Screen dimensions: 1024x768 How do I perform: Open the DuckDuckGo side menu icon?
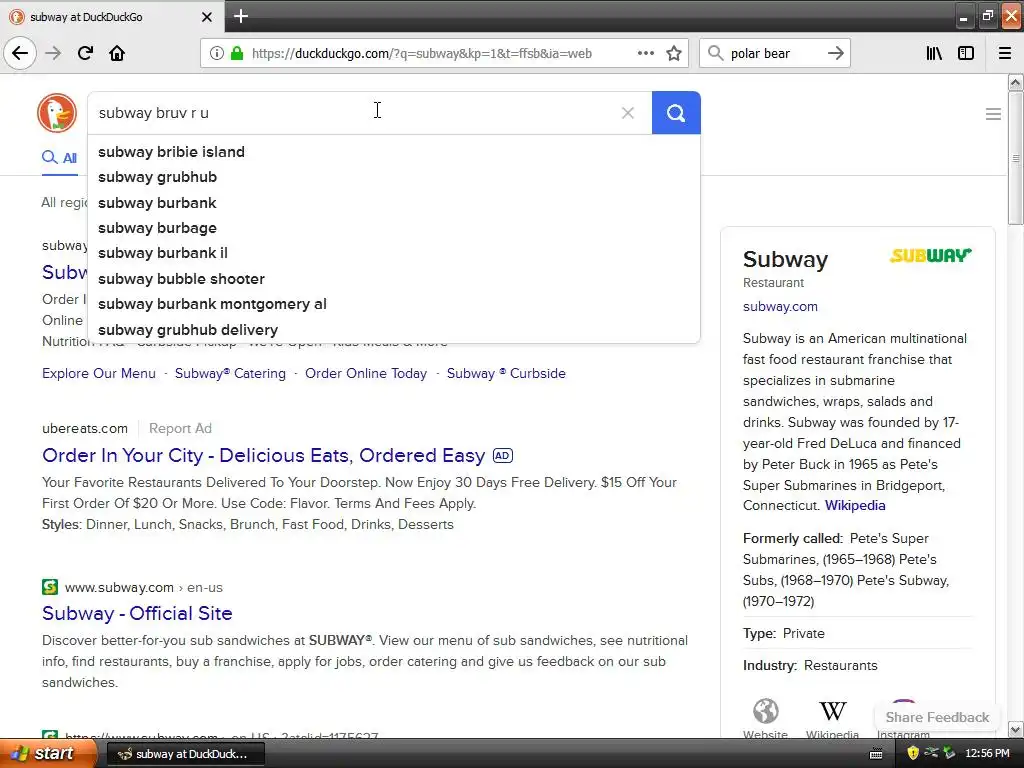tap(993, 114)
